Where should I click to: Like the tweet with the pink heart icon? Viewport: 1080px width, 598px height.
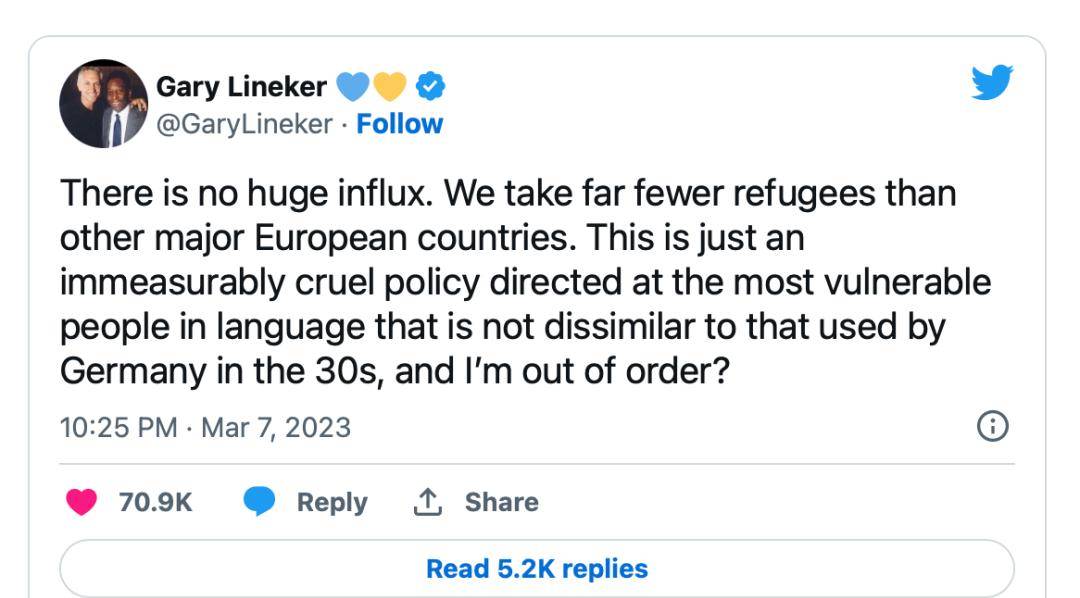pos(81,501)
